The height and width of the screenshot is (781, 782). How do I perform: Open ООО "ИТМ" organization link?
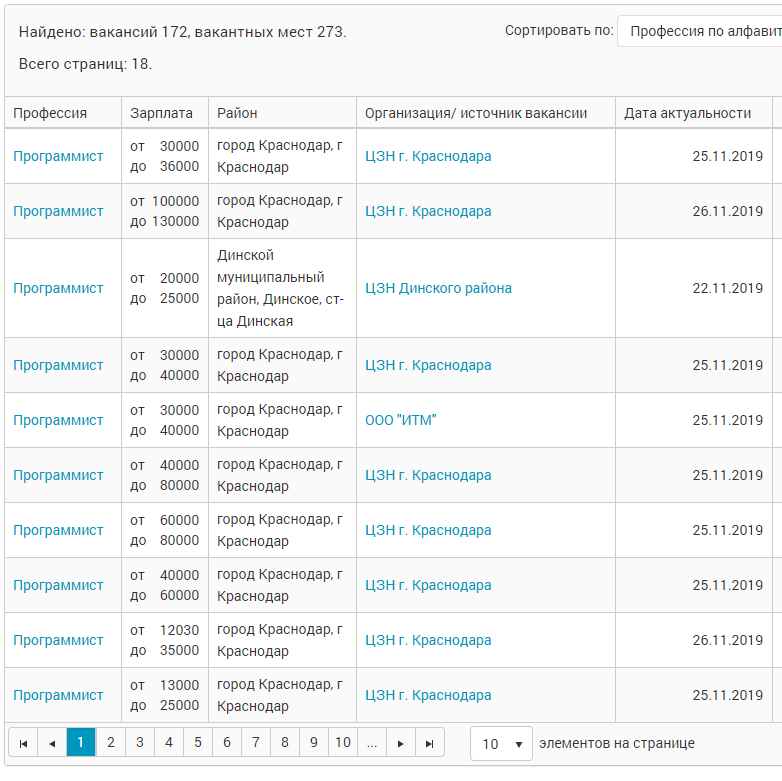[400, 420]
